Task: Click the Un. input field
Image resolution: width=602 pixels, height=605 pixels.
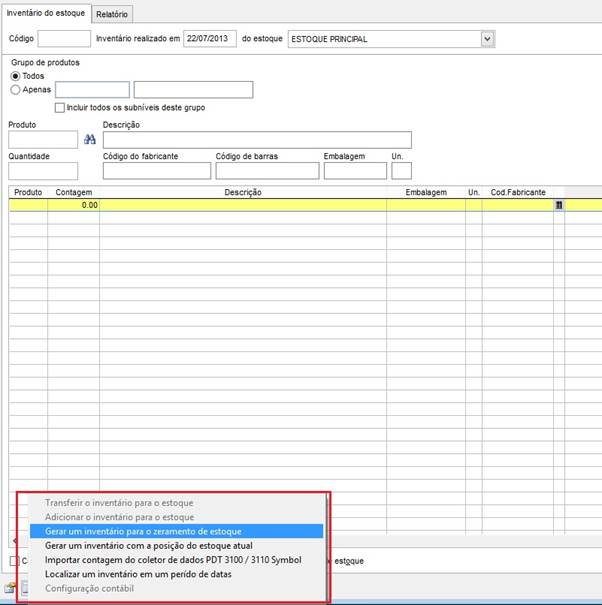Action: click(x=401, y=171)
